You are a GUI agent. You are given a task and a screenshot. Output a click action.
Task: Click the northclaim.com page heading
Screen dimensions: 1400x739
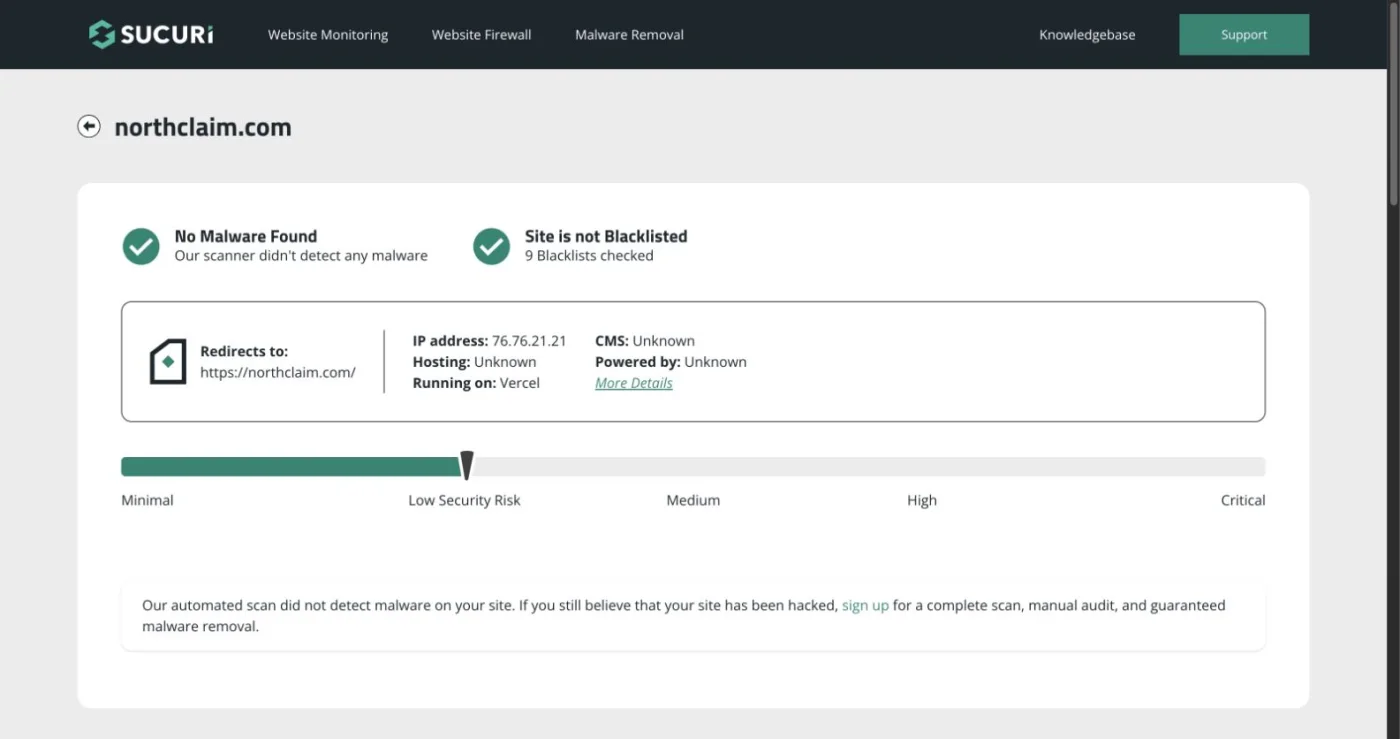point(203,127)
